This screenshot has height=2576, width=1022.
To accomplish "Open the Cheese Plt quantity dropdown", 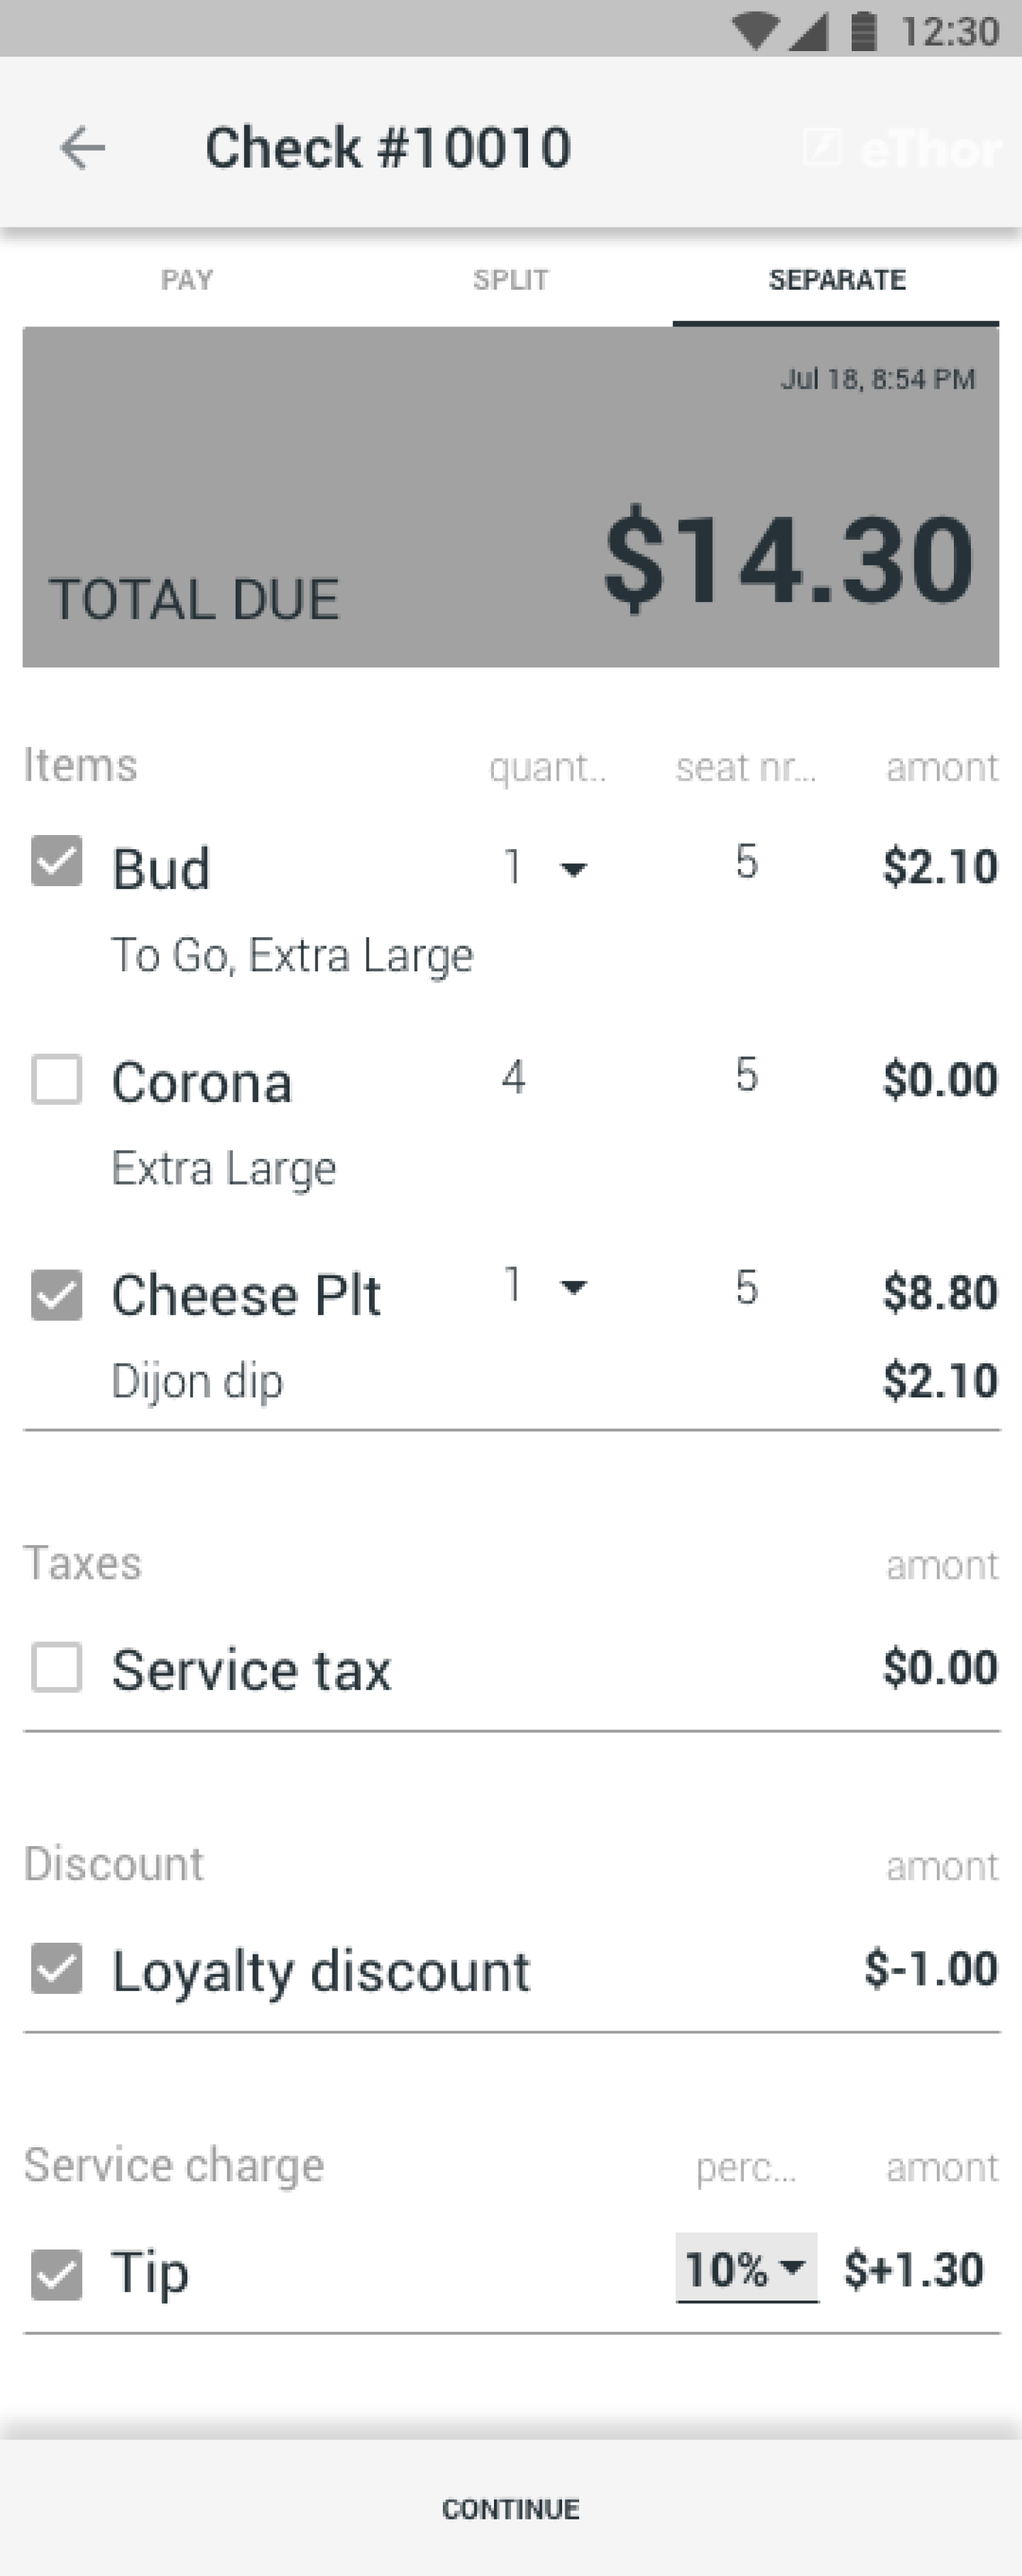I will coord(545,1285).
